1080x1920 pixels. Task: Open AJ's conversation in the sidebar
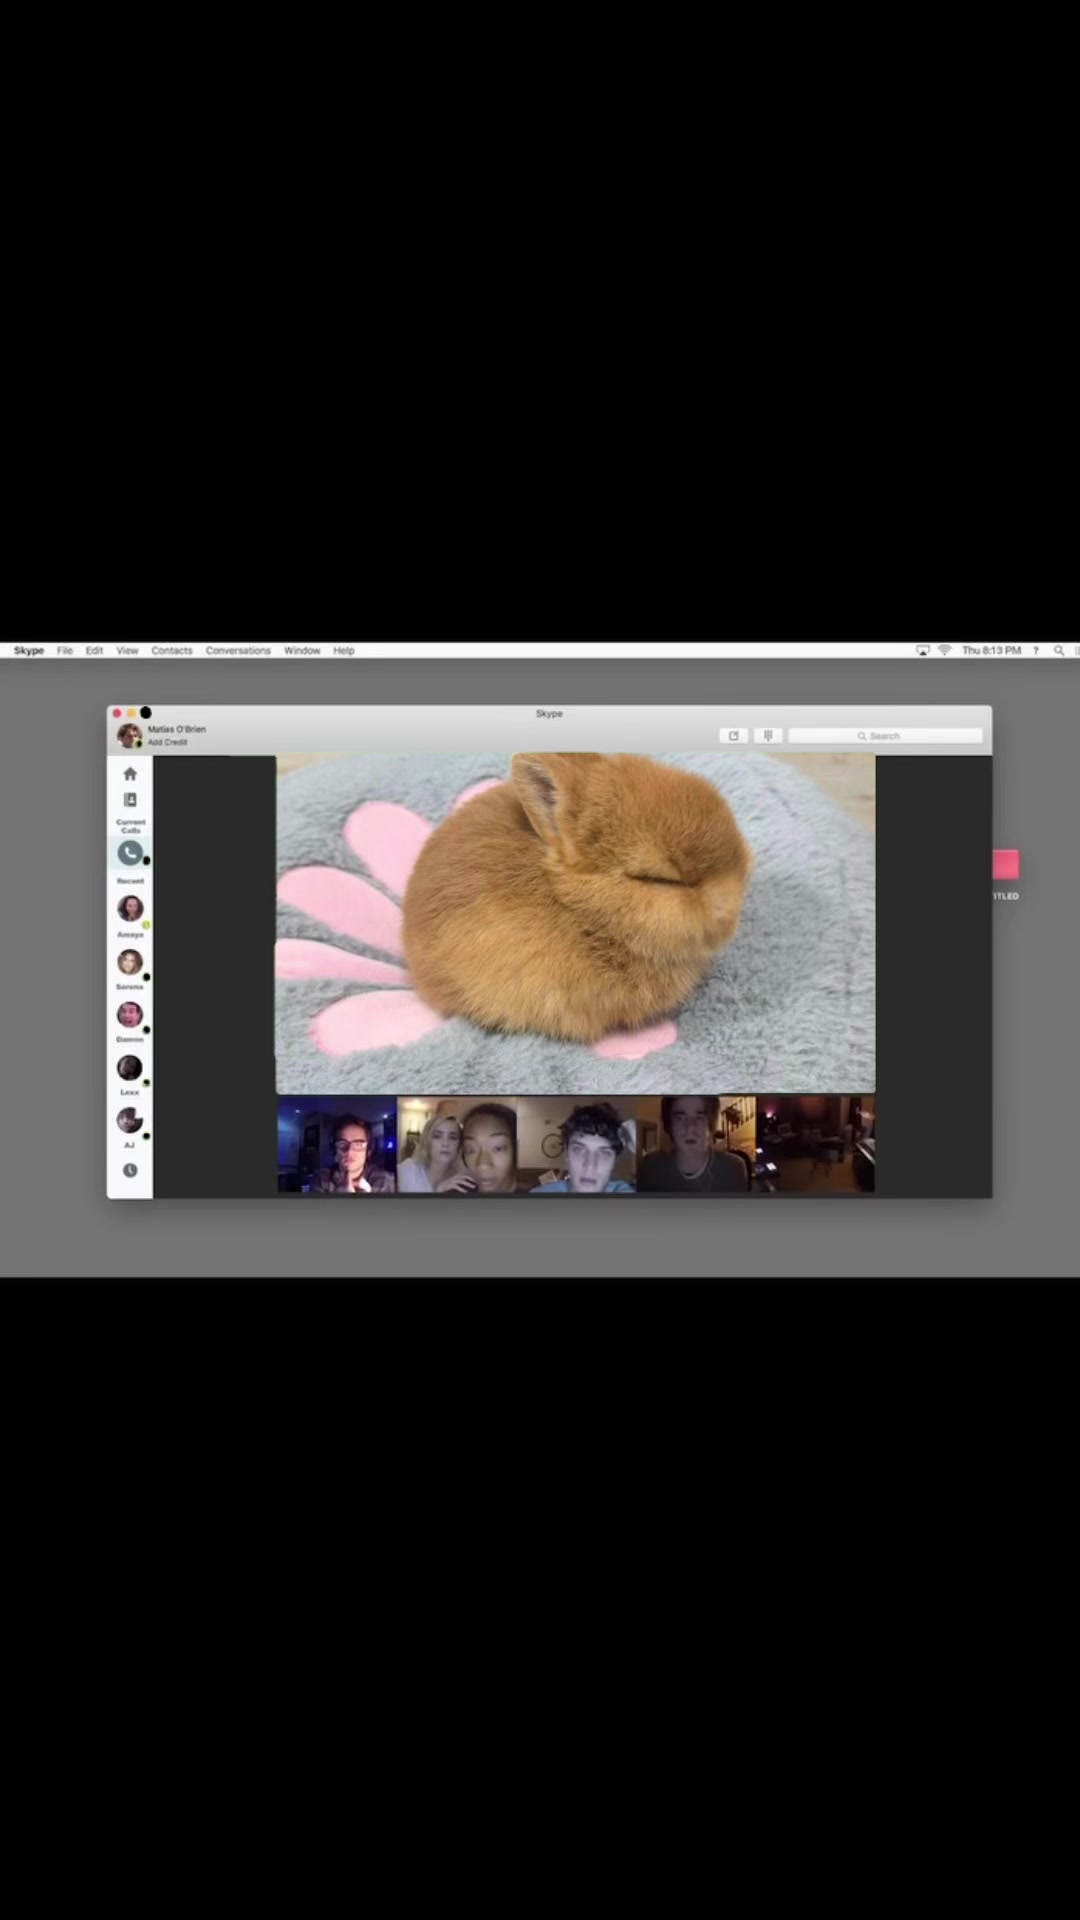click(x=130, y=1120)
